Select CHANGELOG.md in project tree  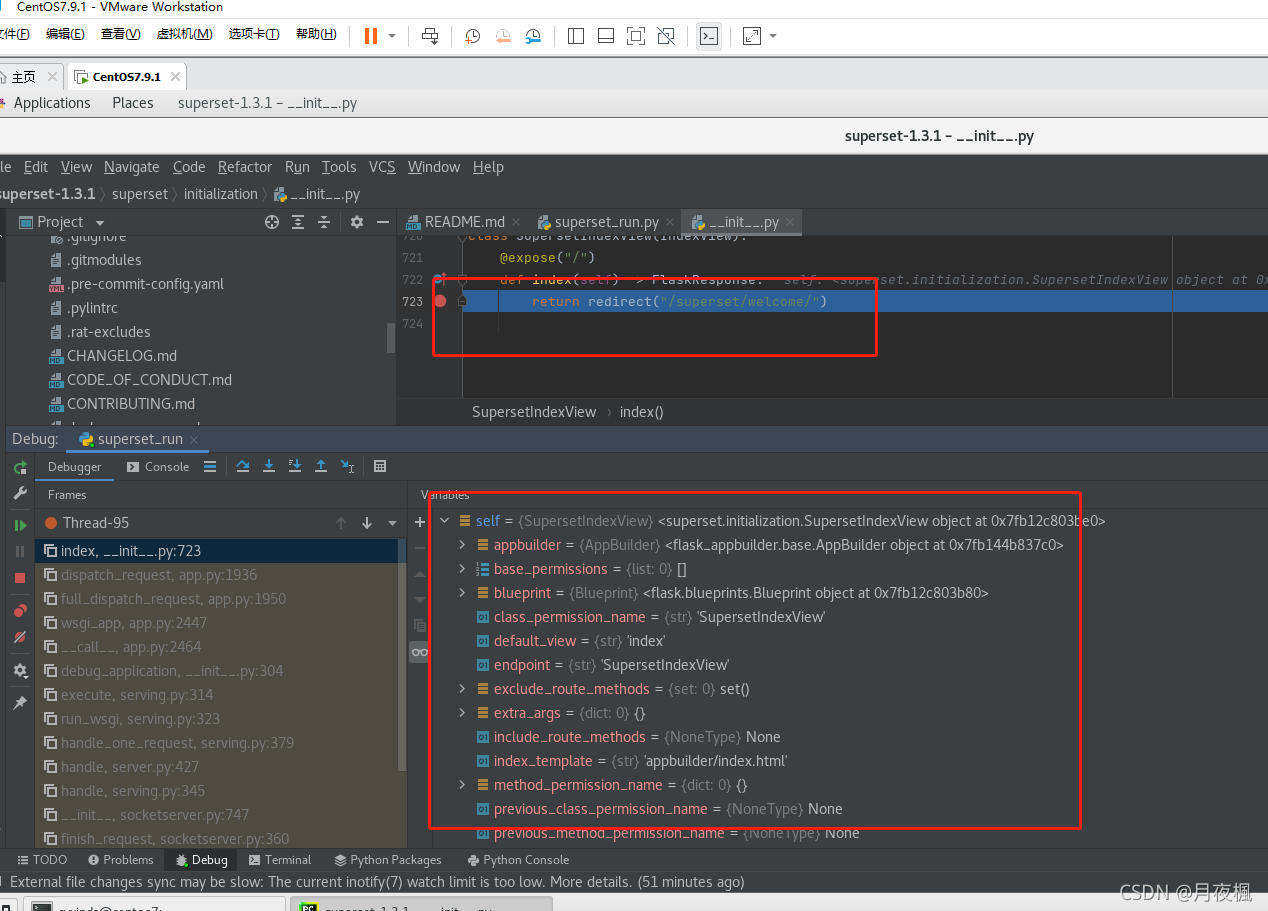(122, 356)
